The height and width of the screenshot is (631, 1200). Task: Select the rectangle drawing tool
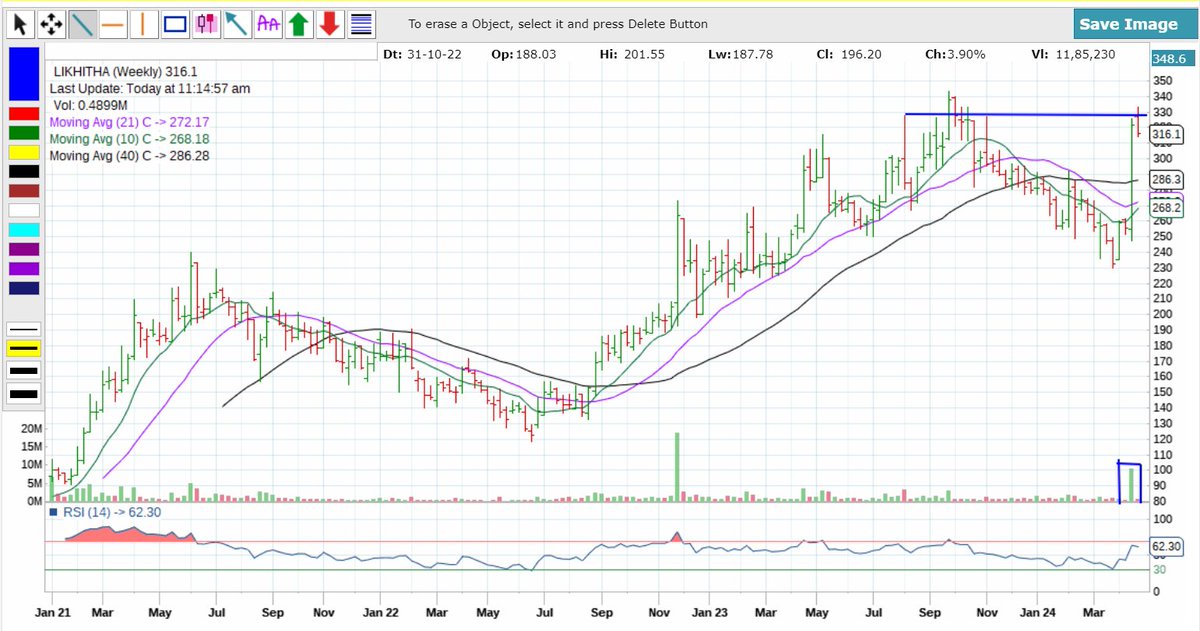[174, 22]
